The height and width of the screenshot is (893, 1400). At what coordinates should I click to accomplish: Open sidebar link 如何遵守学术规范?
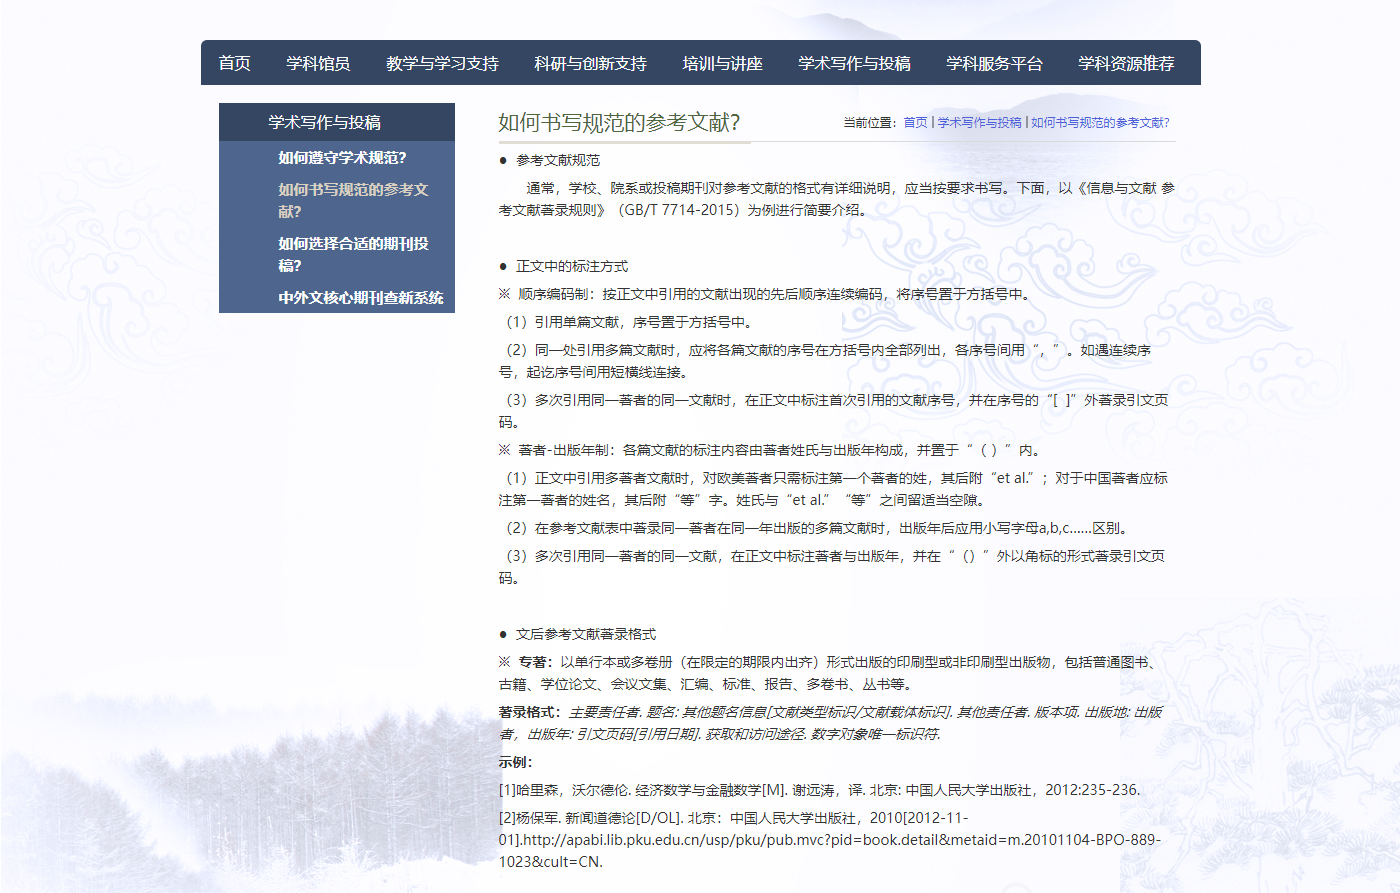click(342, 157)
